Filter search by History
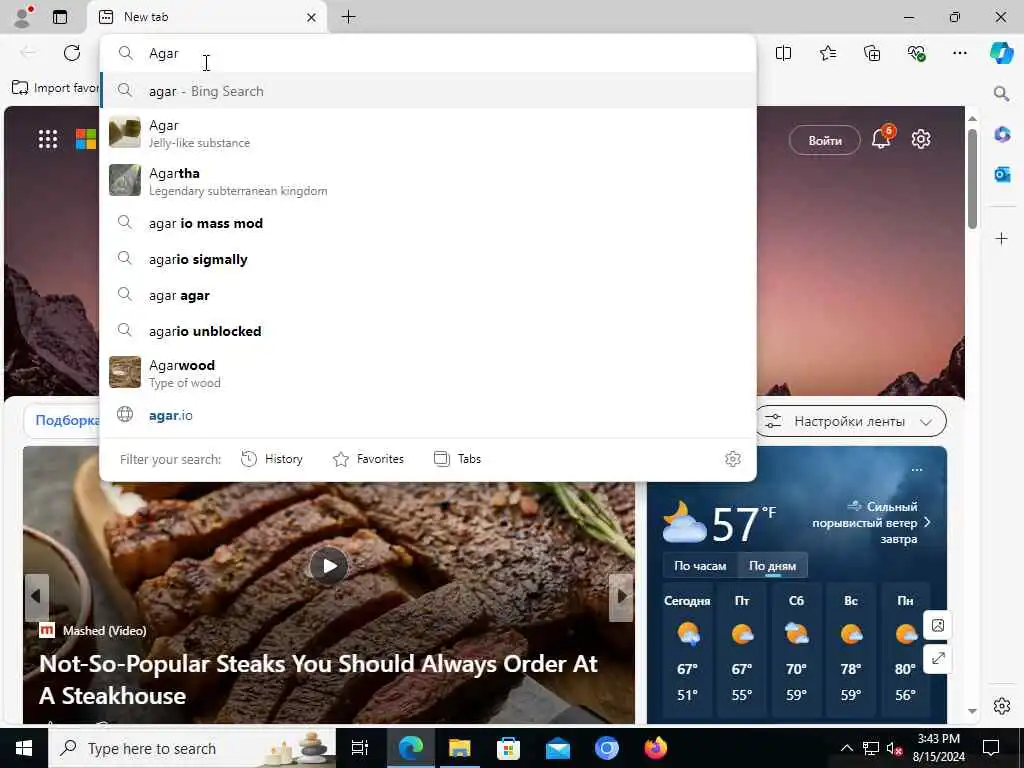Viewport: 1024px width, 768px height. click(x=272, y=459)
